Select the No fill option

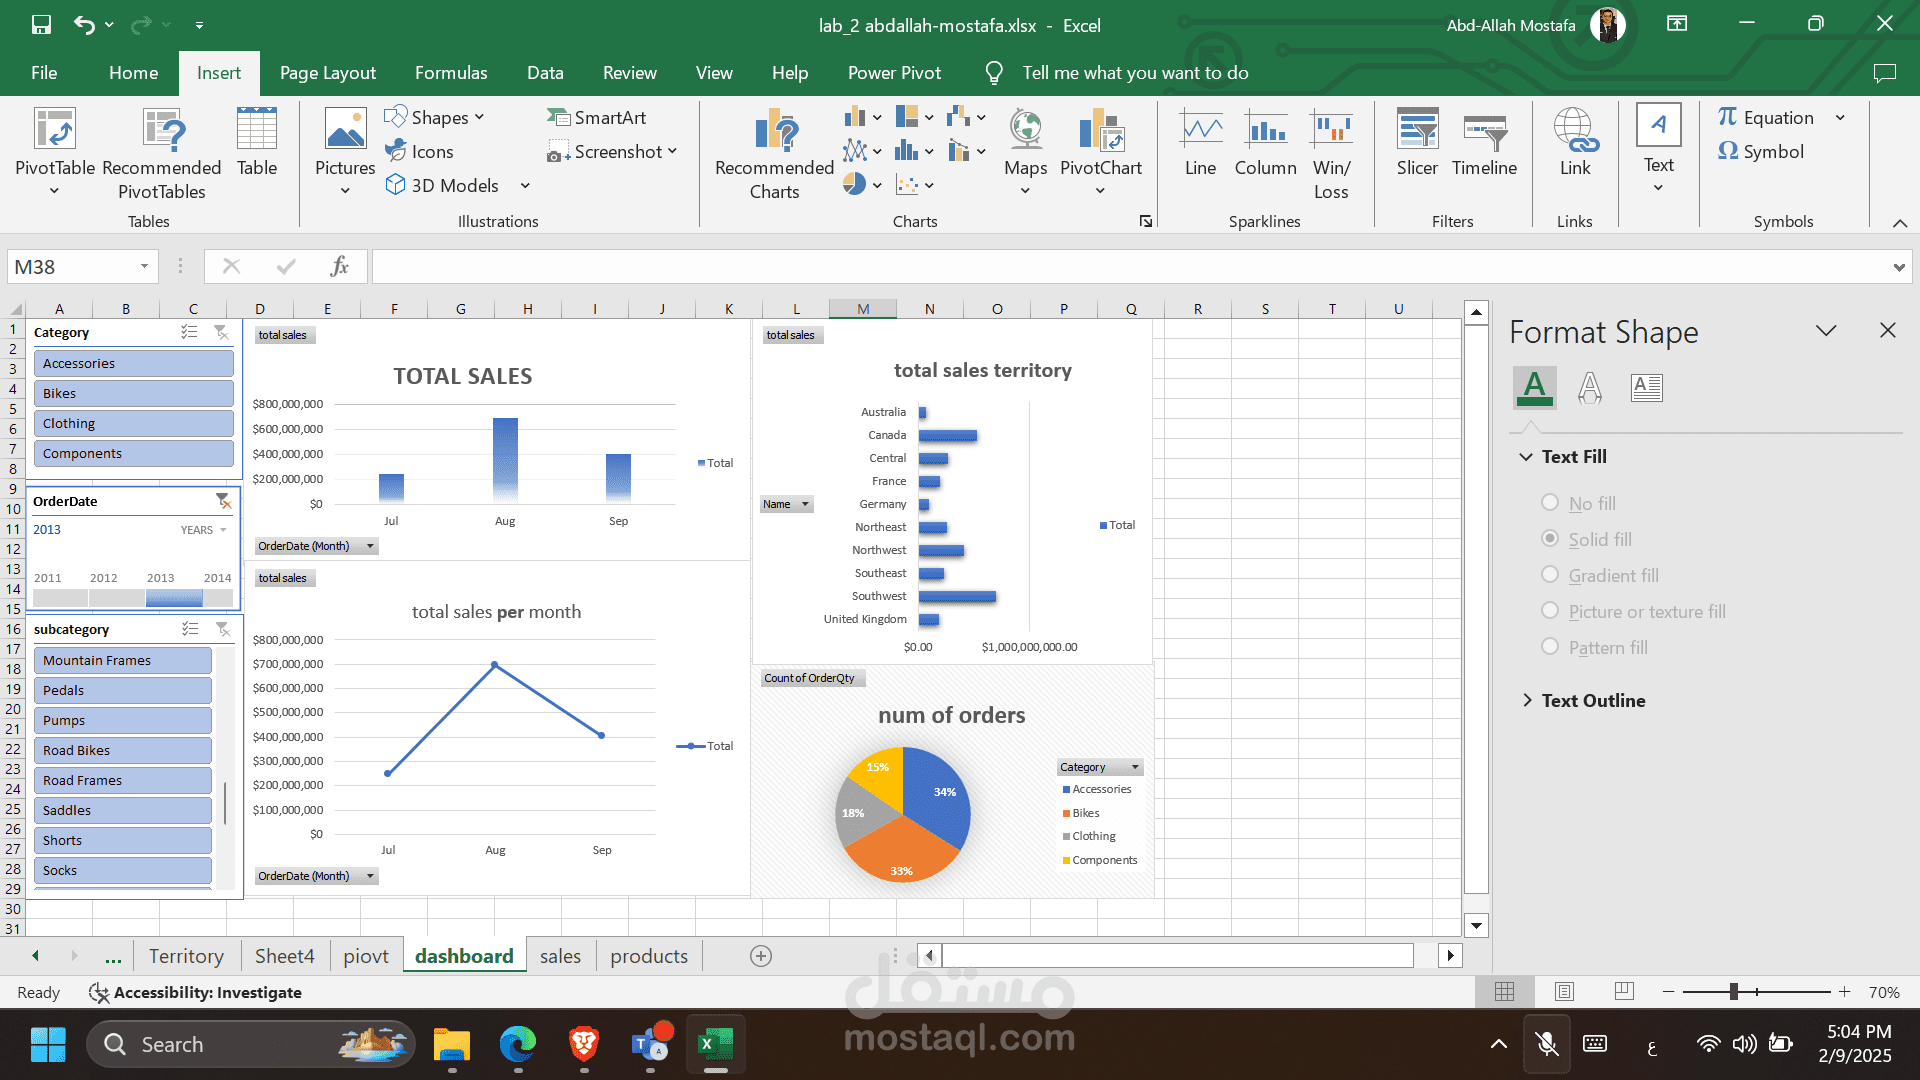1550,503
